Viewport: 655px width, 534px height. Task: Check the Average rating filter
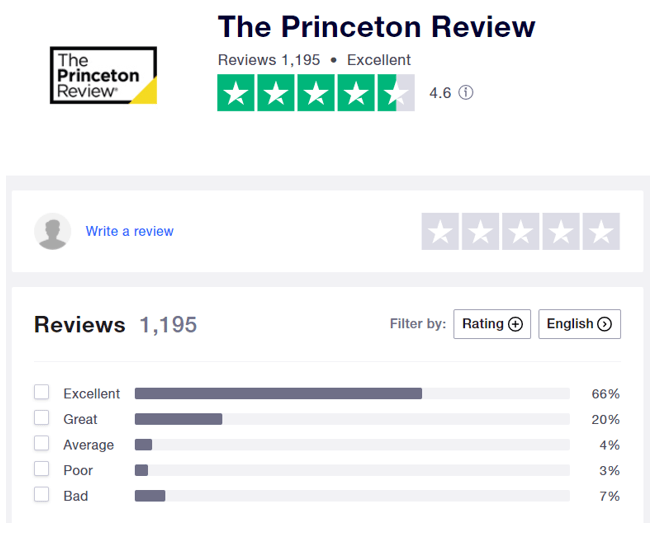tap(41, 443)
